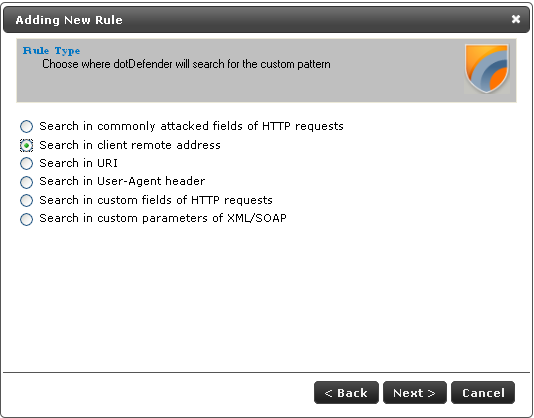This screenshot has width=534, height=418.
Task: Select the commonly attacked fields radio button
Action: [26, 126]
